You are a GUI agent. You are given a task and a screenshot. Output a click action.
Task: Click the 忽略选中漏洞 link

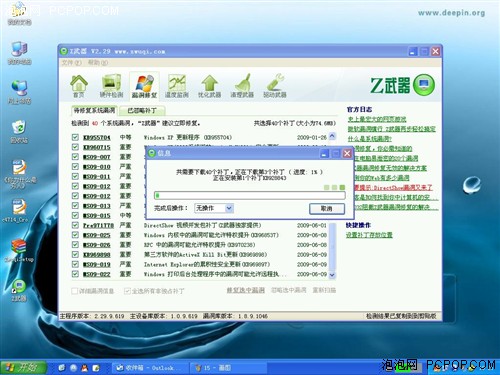pyautogui.click(x=289, y=290)
